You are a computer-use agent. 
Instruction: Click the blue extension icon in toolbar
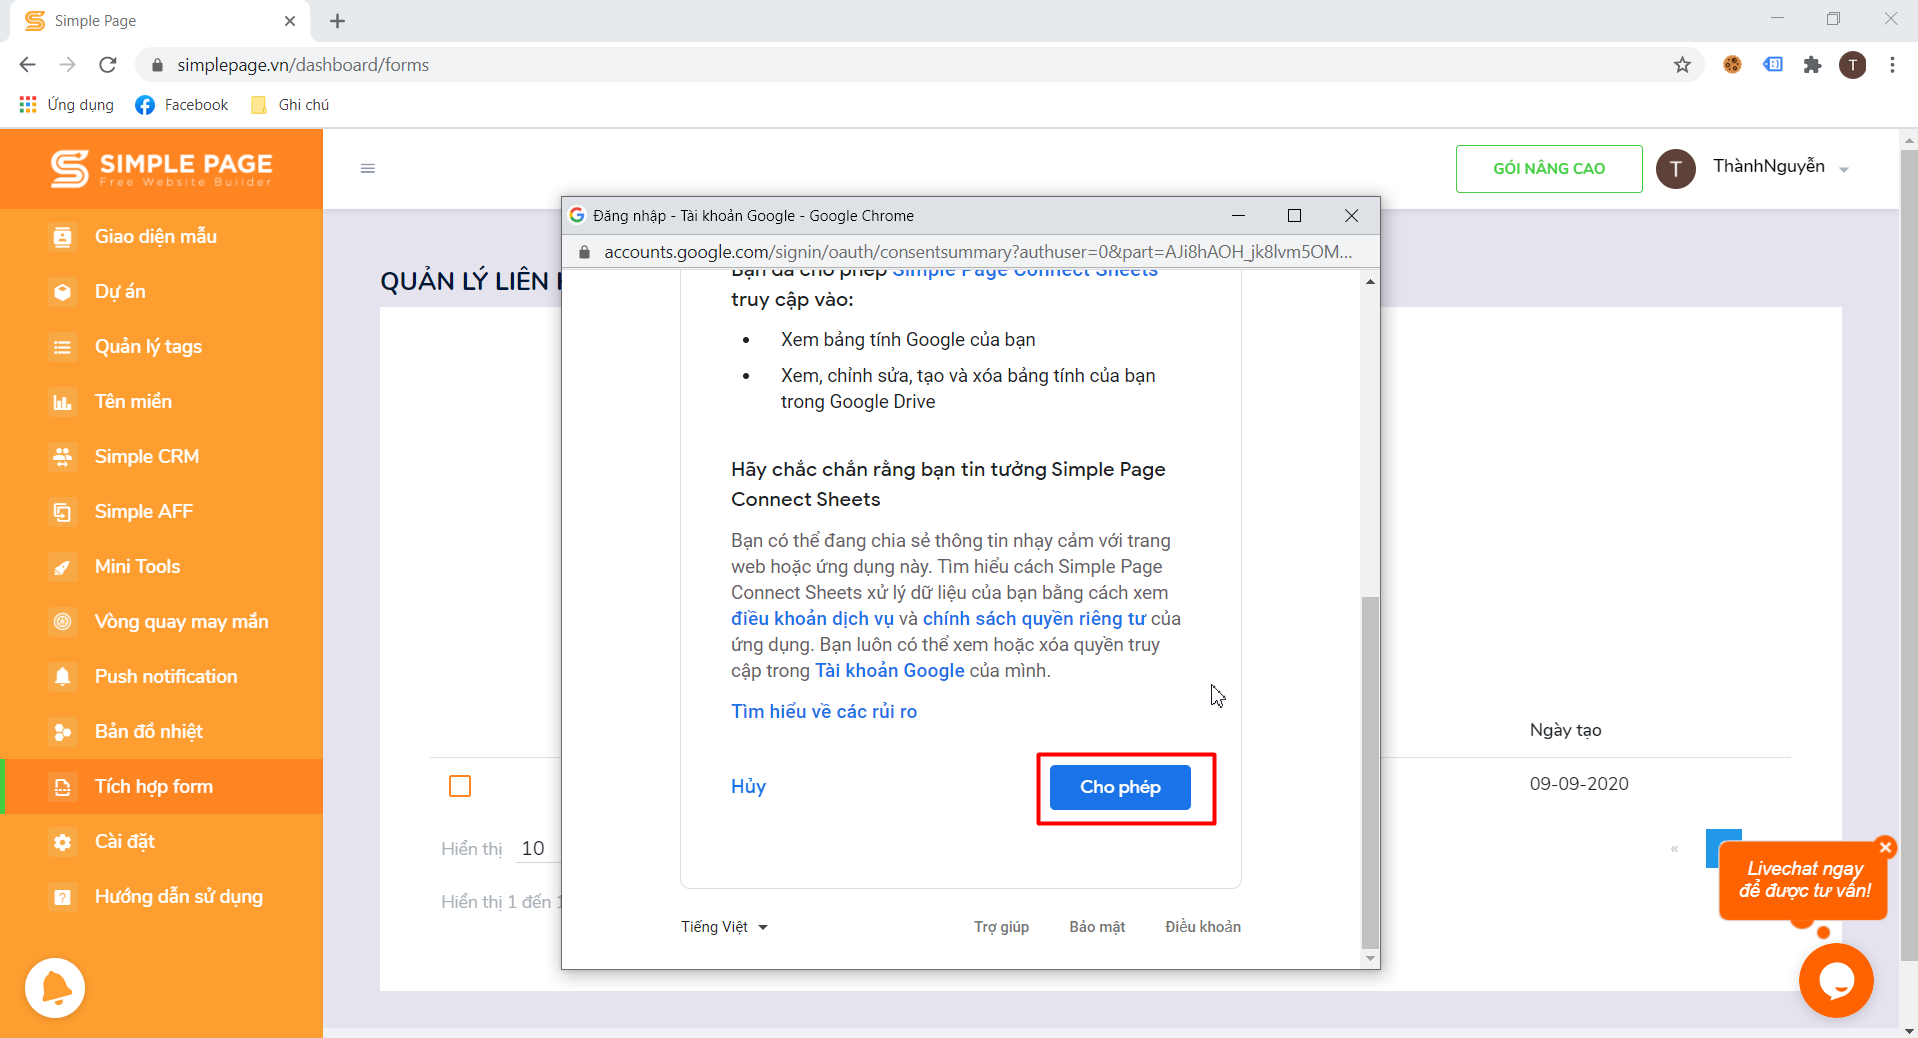pyautogui.click(x=1773, y=65)
